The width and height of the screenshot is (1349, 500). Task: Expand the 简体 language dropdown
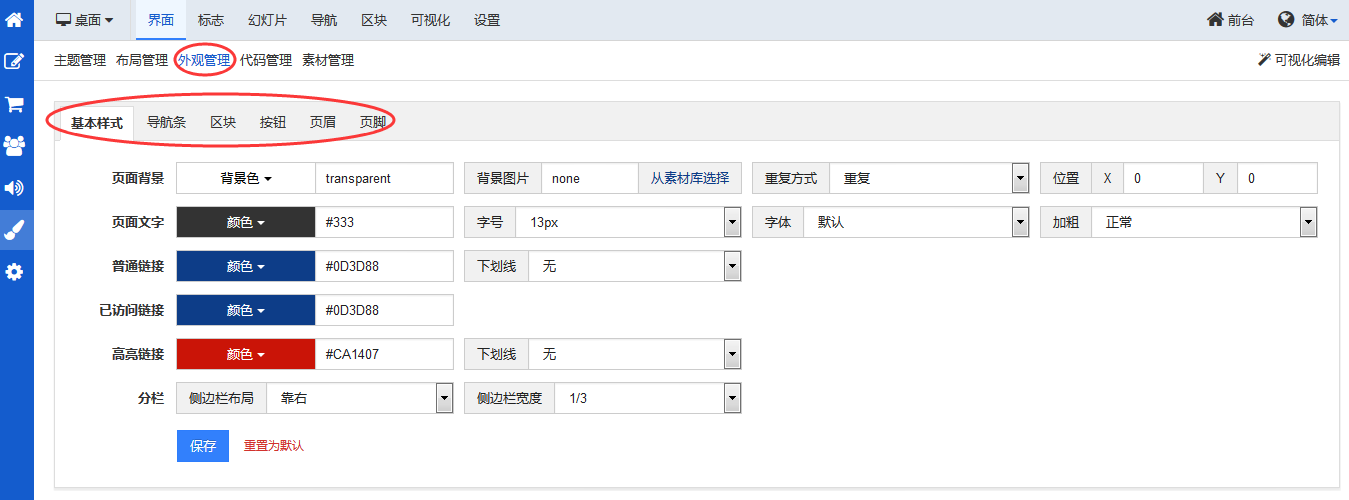pyautogui.click(x=1308, y=20)
